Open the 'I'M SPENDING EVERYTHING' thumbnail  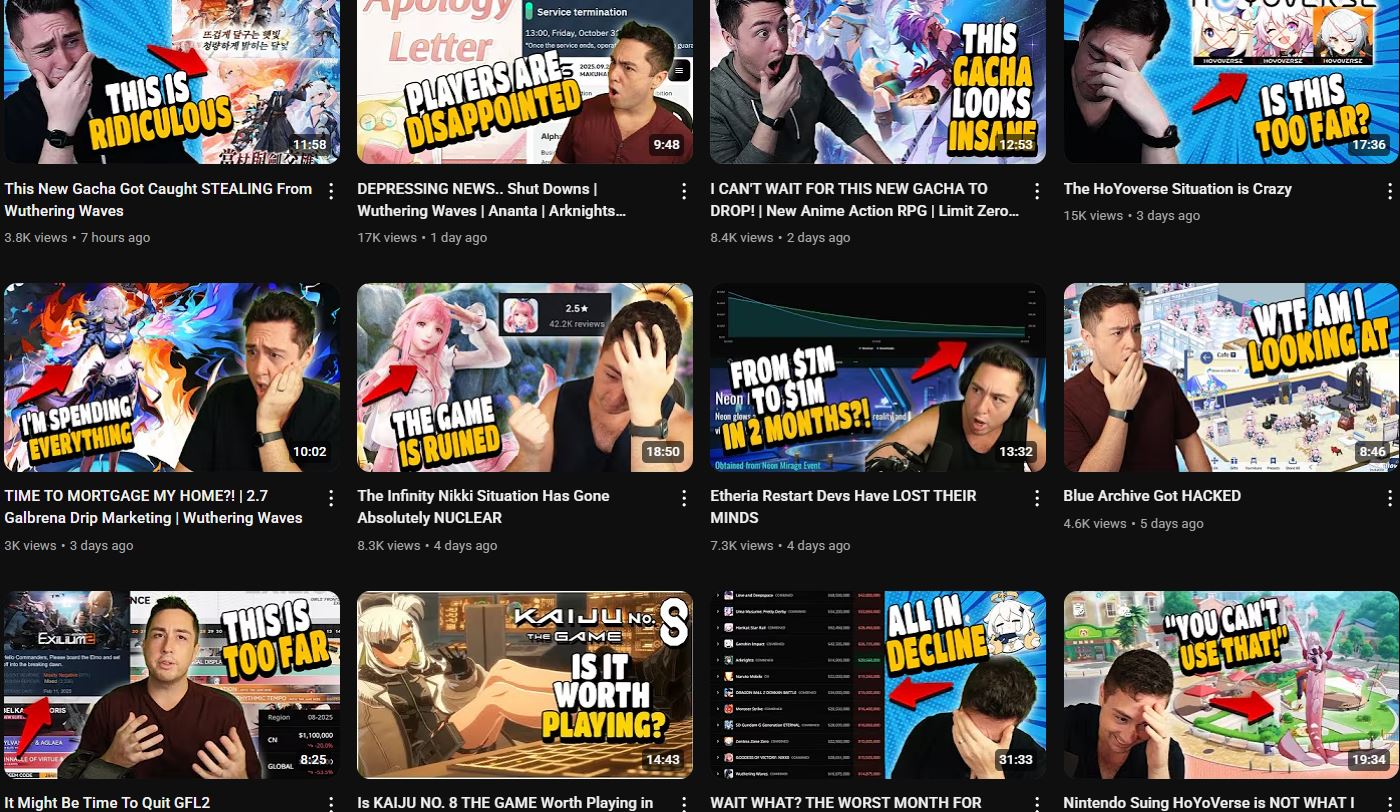(172, 377)
